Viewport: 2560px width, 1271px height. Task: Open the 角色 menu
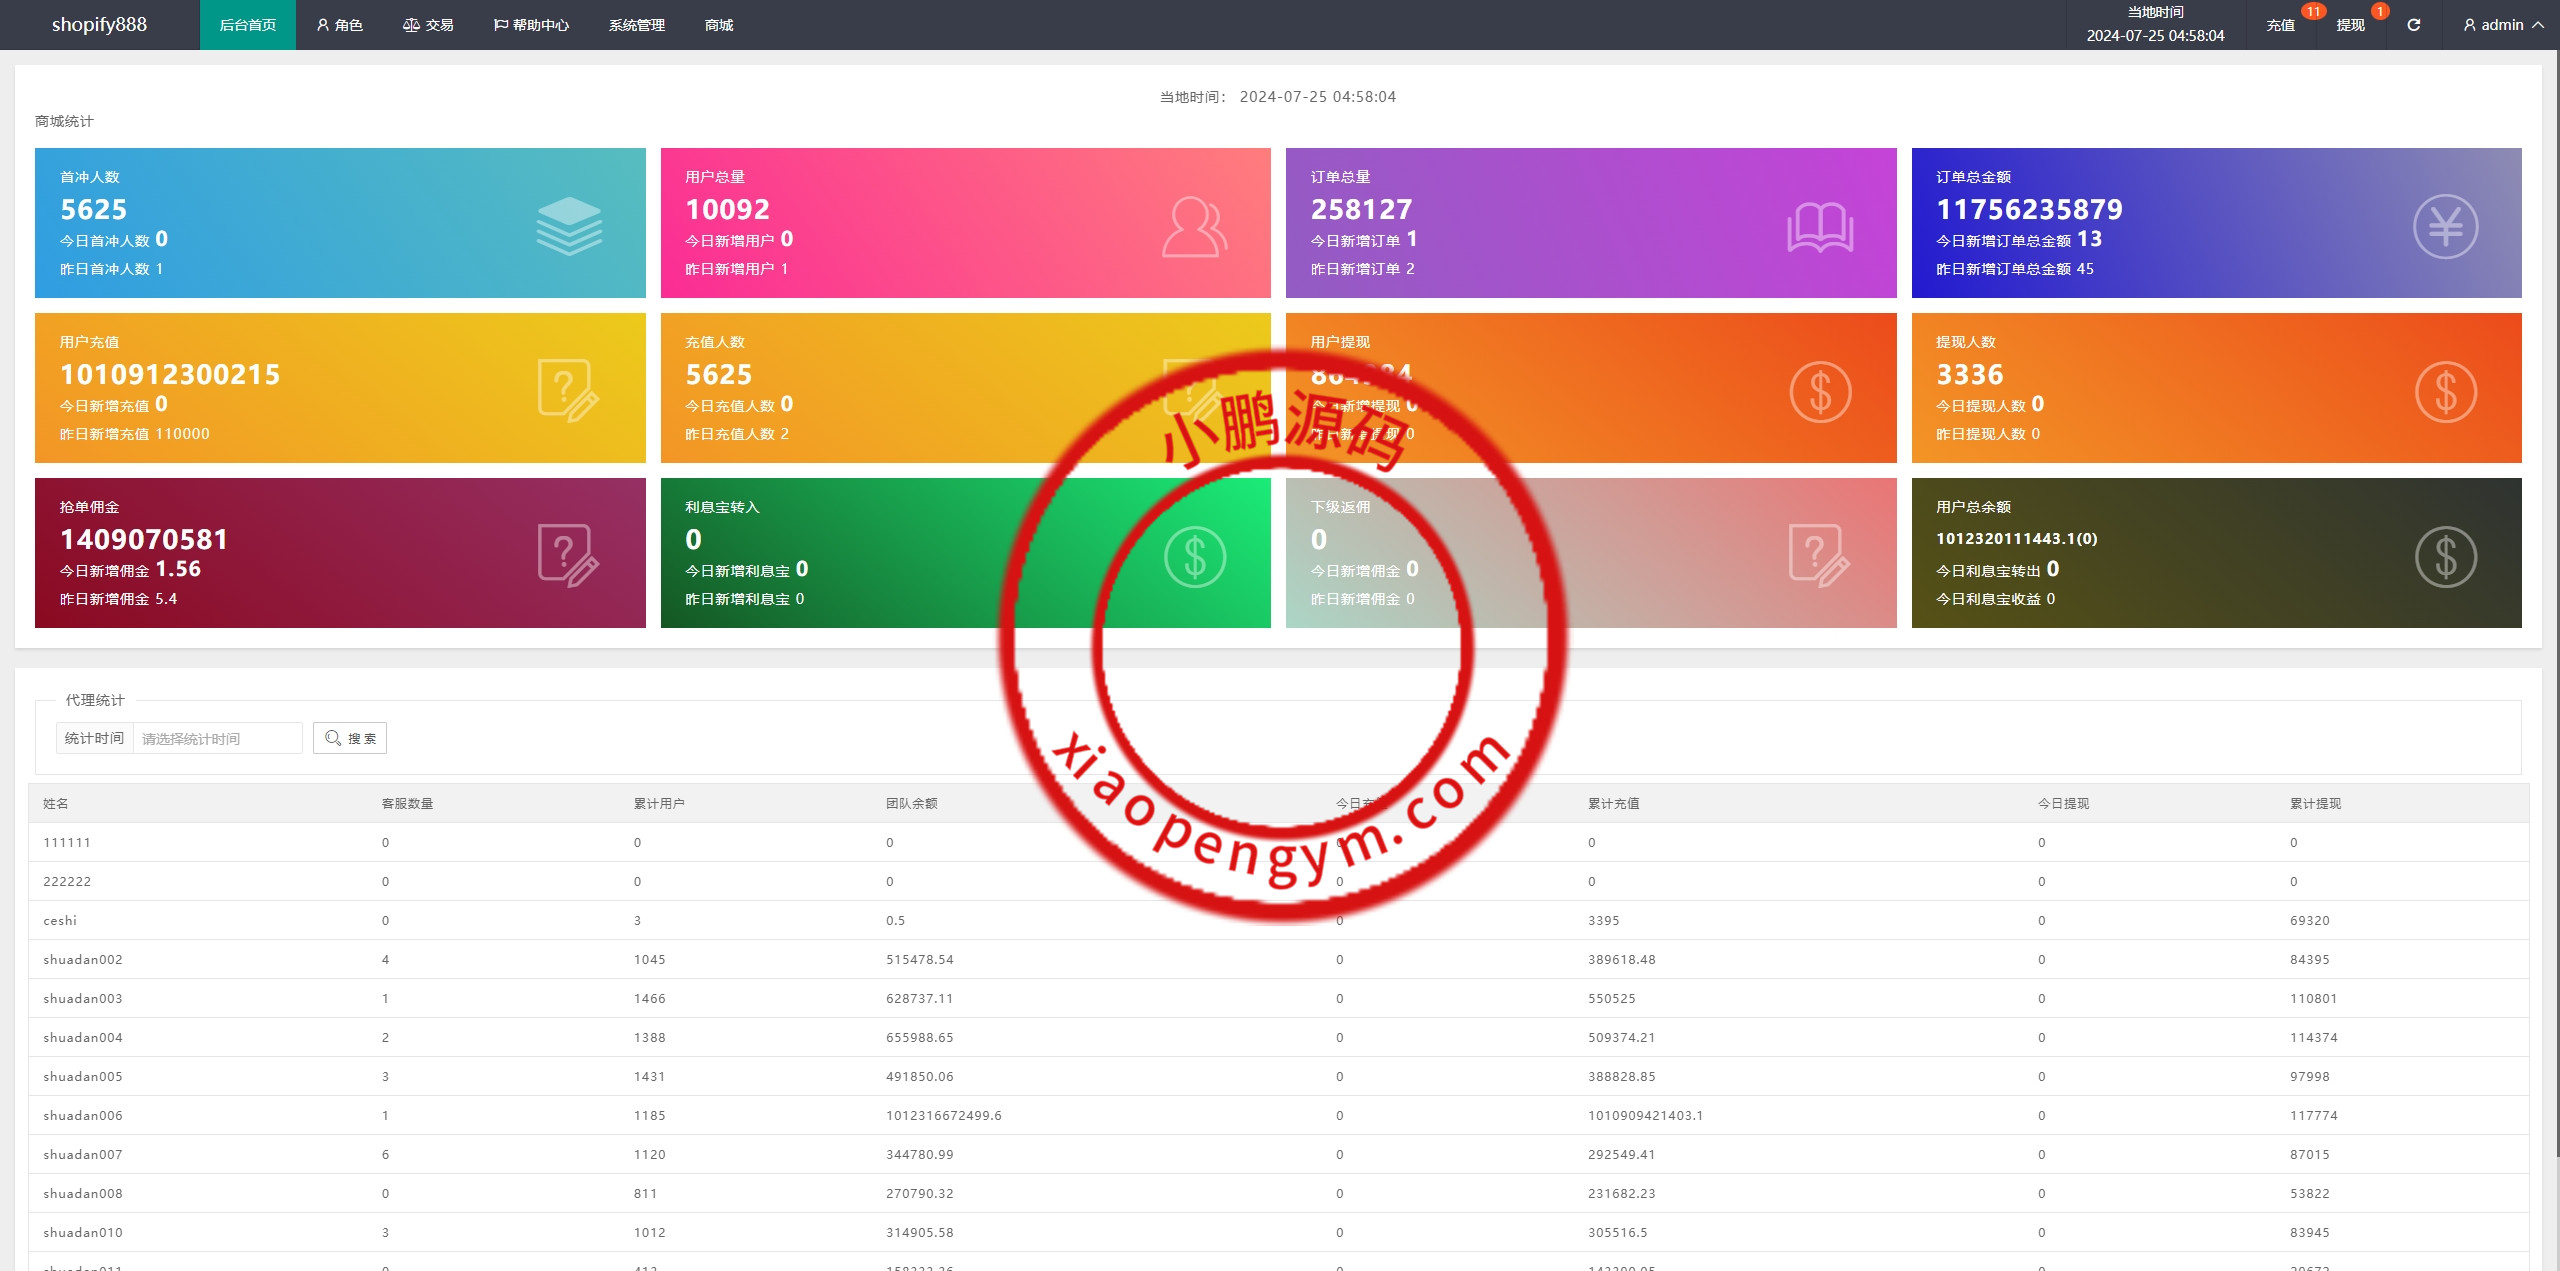point(340,25)
